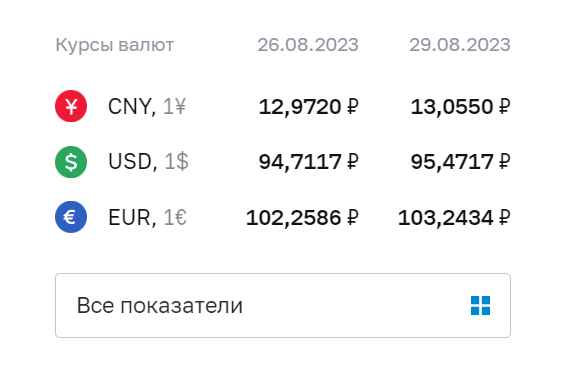This screenshot has height=368, width=579.
Task: Click the 29.08.2023 date column header
Action: point(460,45)
